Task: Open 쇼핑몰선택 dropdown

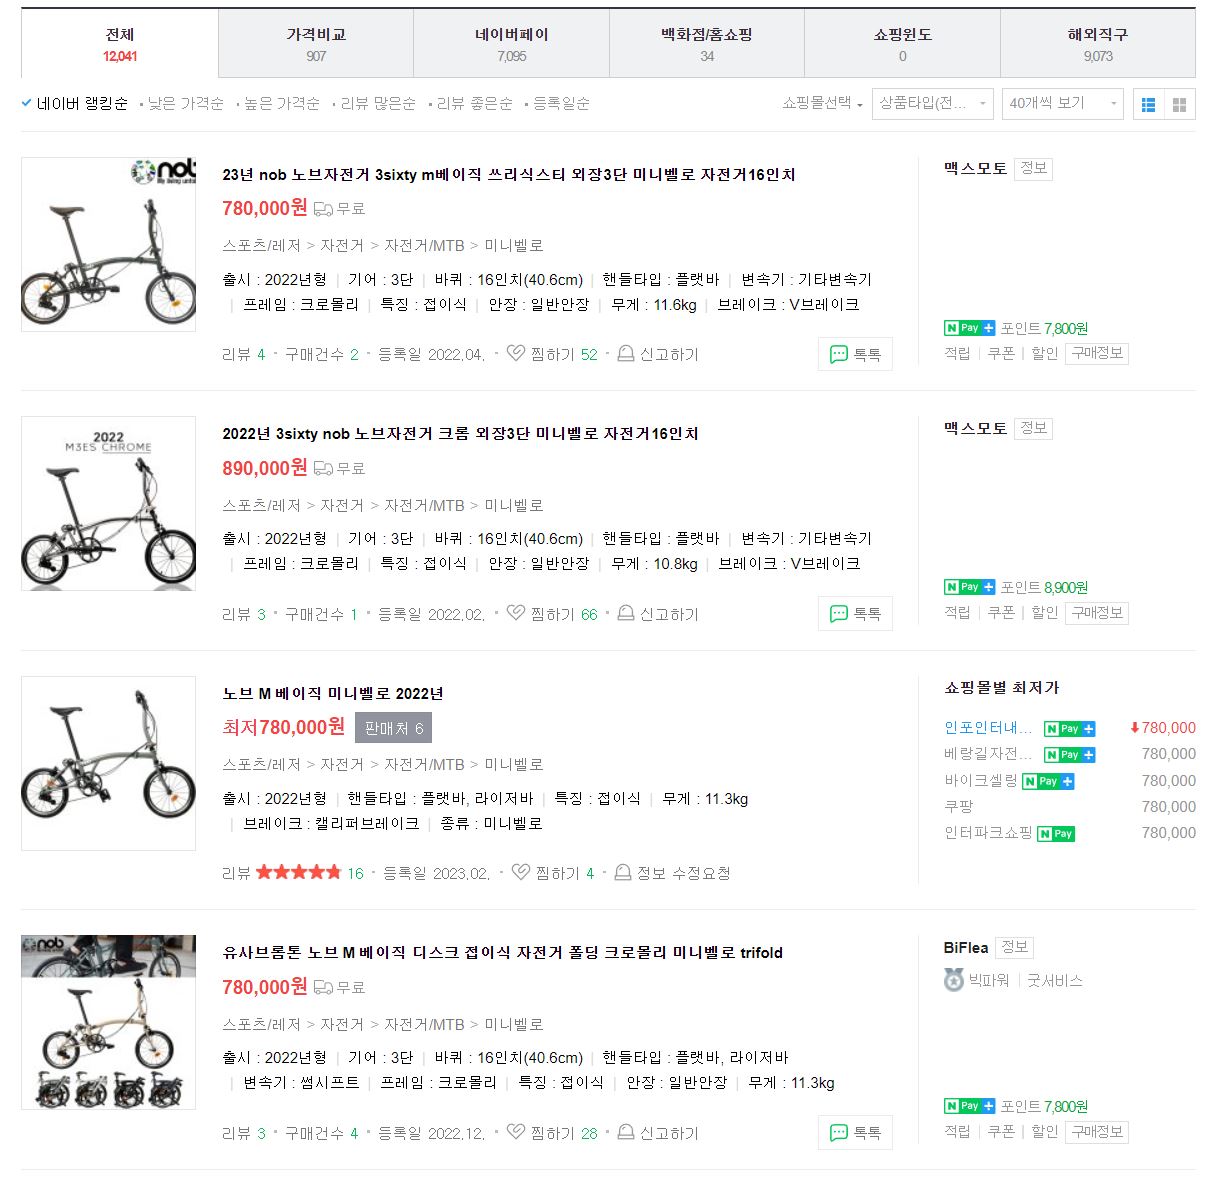Action: pyautogui.click(x=822, y=103)
